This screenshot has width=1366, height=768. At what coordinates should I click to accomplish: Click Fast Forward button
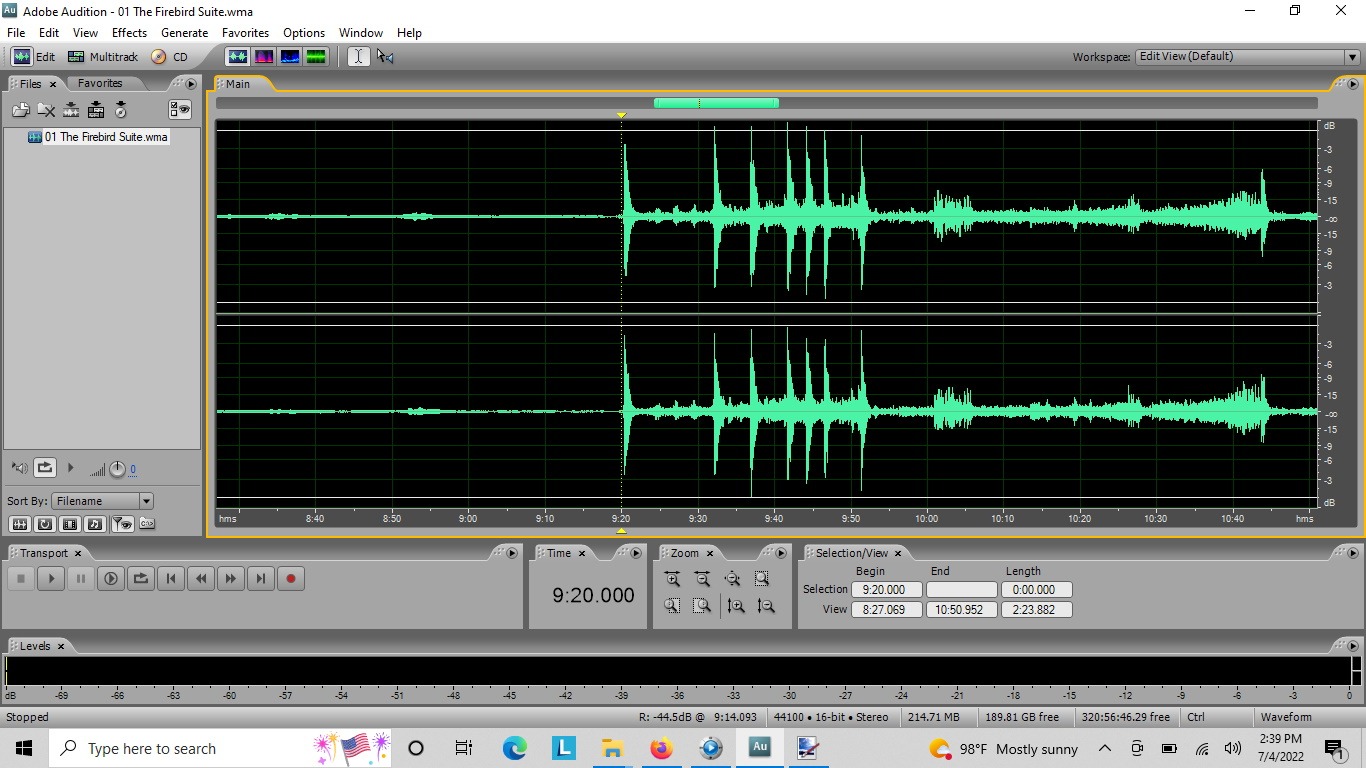click(x=231, y=578)
